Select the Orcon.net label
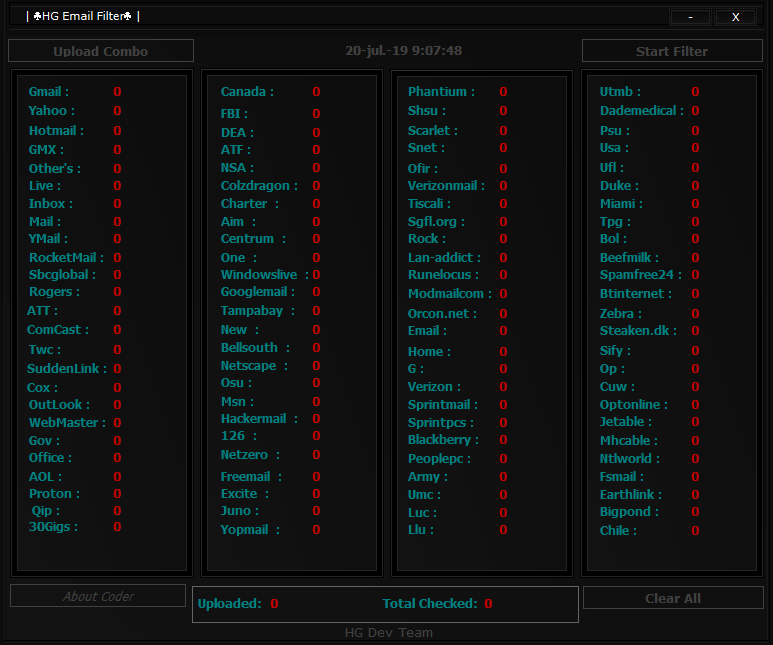This screenshot has width=773, height=645. (x=442, y=314)
